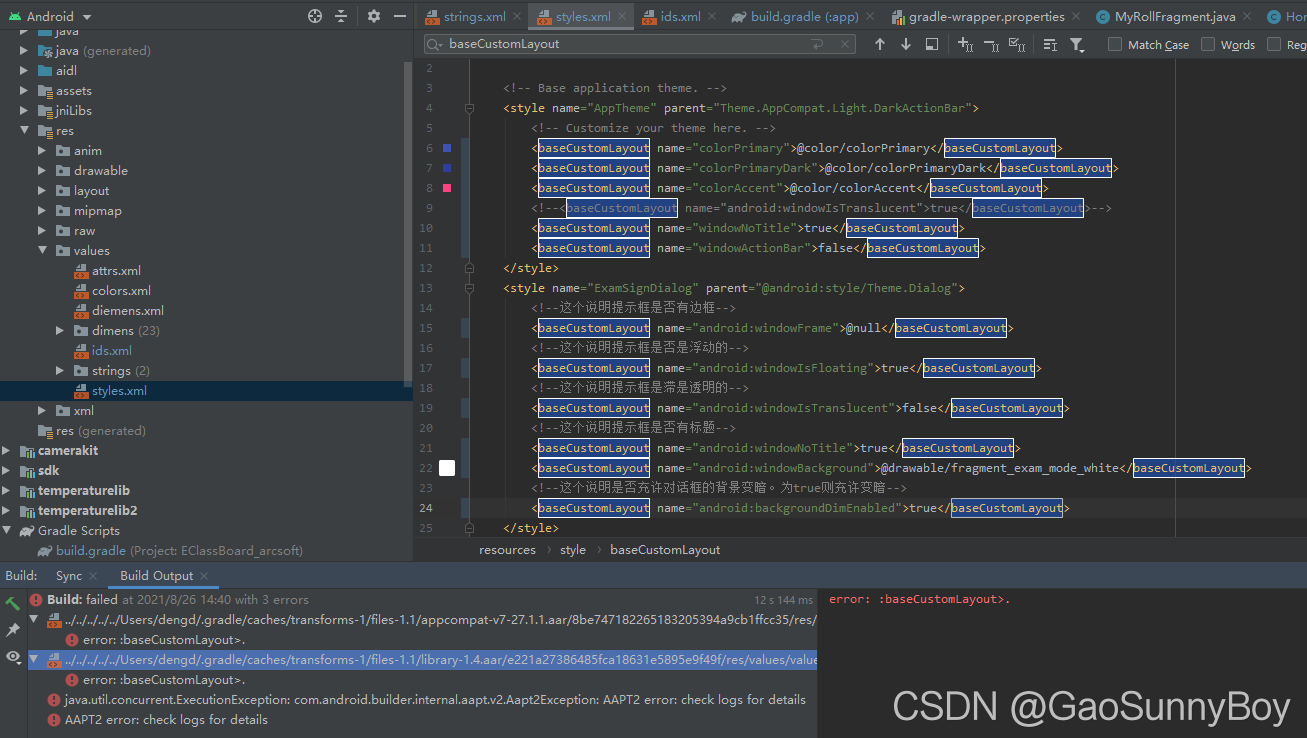Screen dimensions: 1307x738
Task: Open project panel settings gear
Action: [x=374, y=16]
